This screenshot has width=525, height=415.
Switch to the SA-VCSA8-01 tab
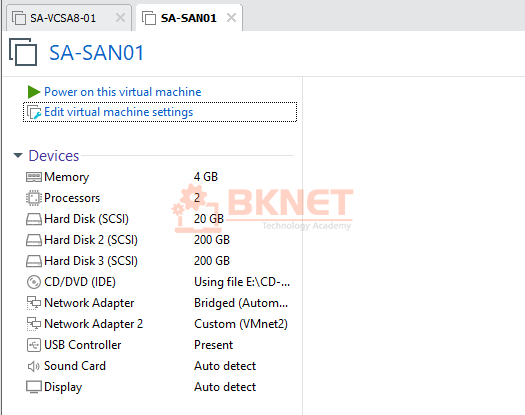coord(63,18)
